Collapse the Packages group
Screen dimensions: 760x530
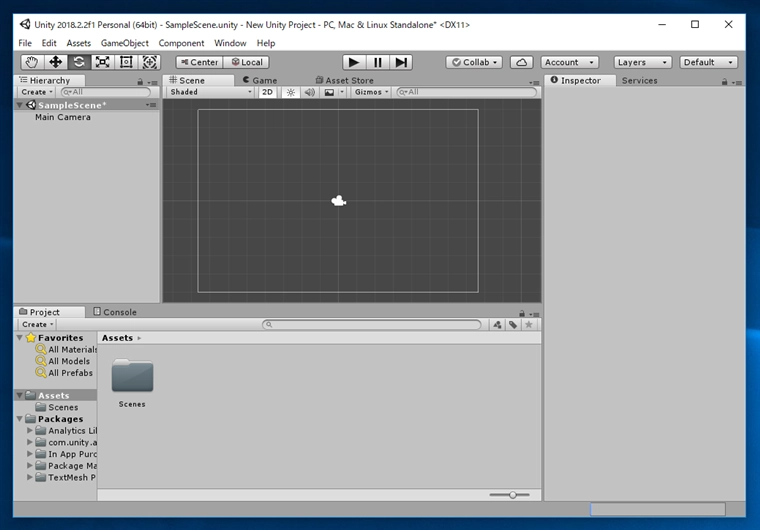20,419
